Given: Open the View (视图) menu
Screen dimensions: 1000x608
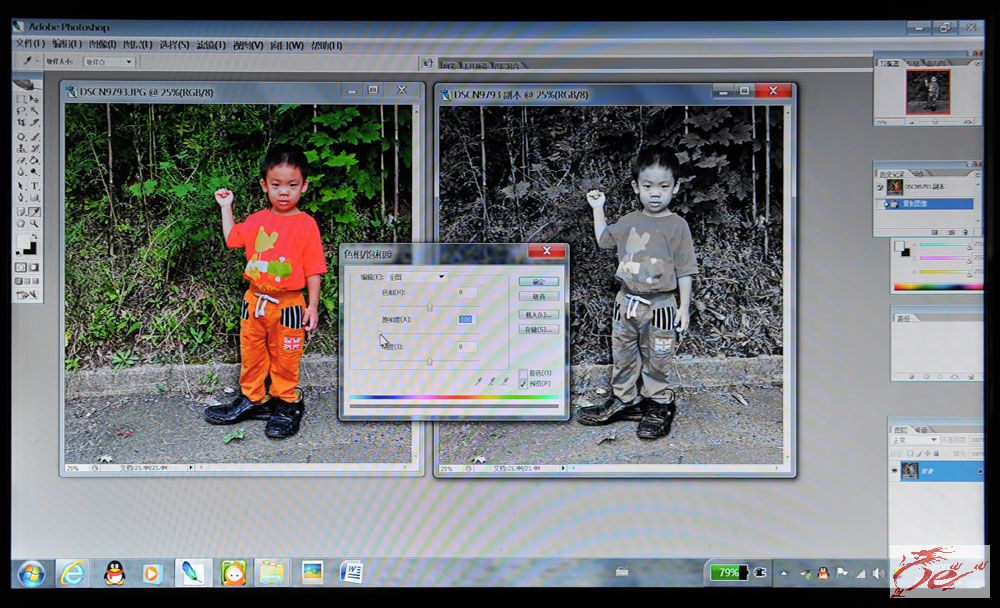Looking at the screenshot, I should (x=248, y=45).
